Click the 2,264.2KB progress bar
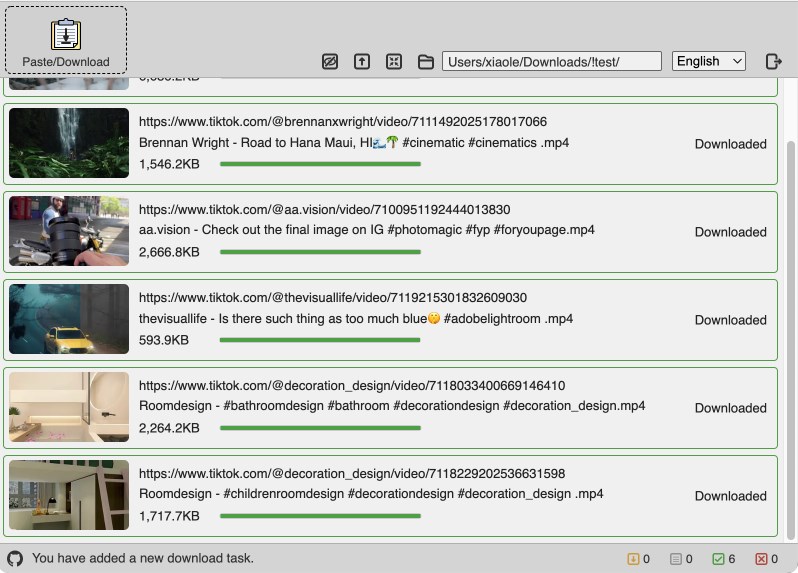The image size is (798, 573). (320, 428)
